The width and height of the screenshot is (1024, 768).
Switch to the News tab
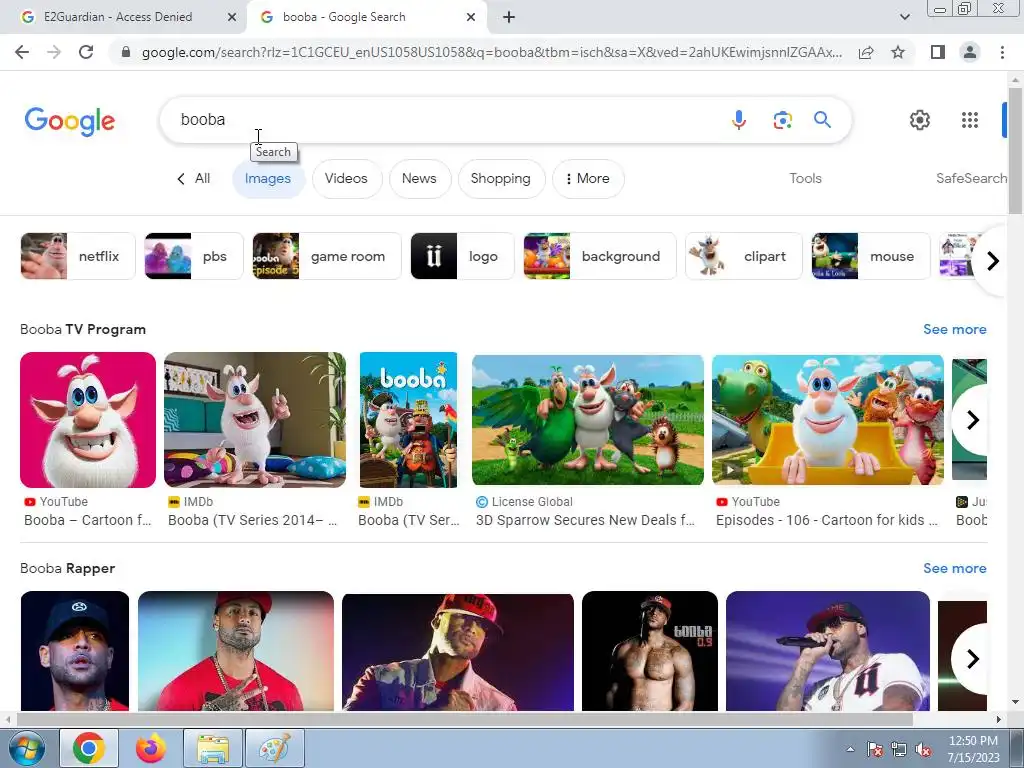[x=419, y=178]
